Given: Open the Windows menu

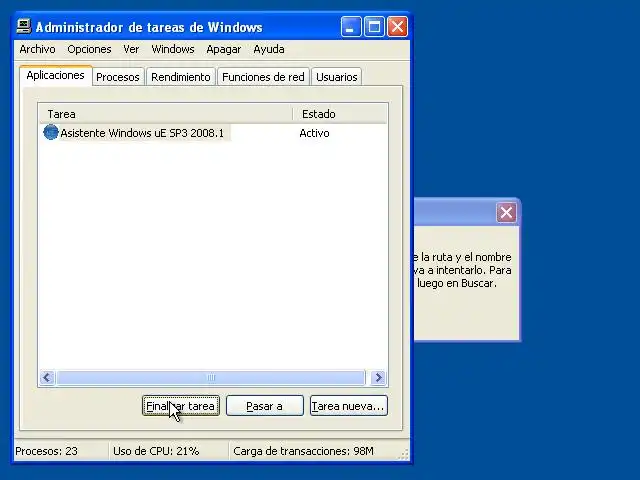Looking at the screenshot, I should tap(173, 49).
